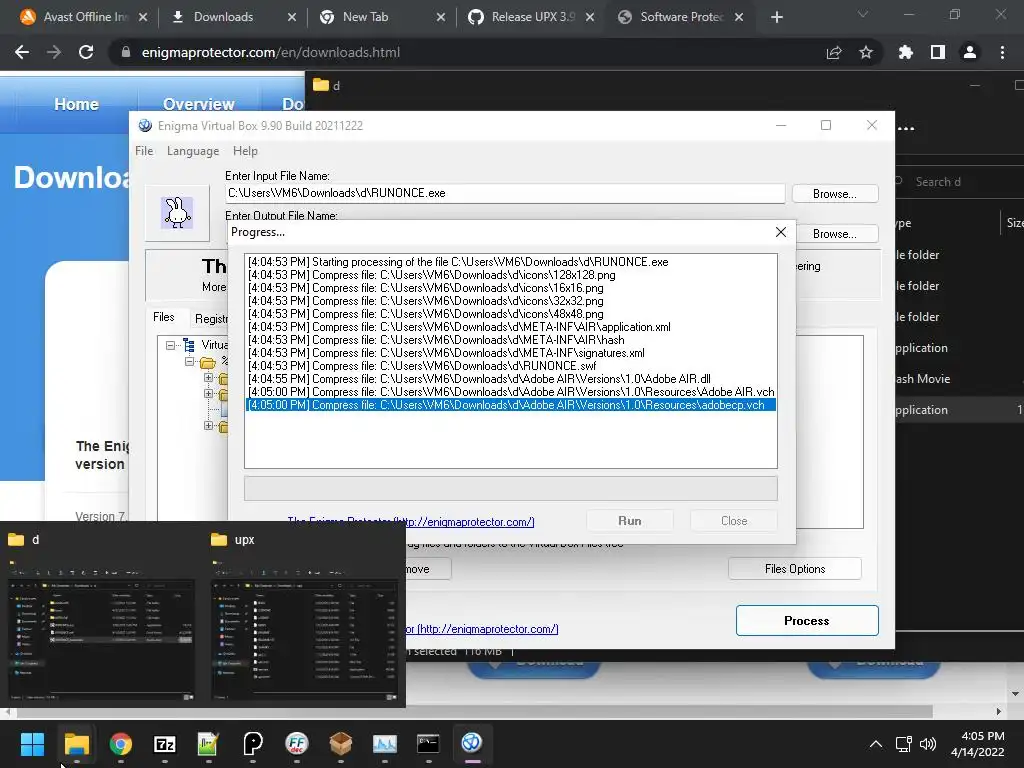
Task: Expand the second subfolder in Files tree
Action: [208, 394]
